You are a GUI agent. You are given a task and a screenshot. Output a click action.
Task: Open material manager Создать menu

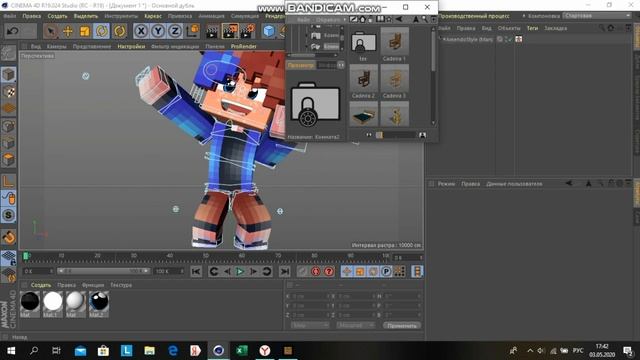41,285
